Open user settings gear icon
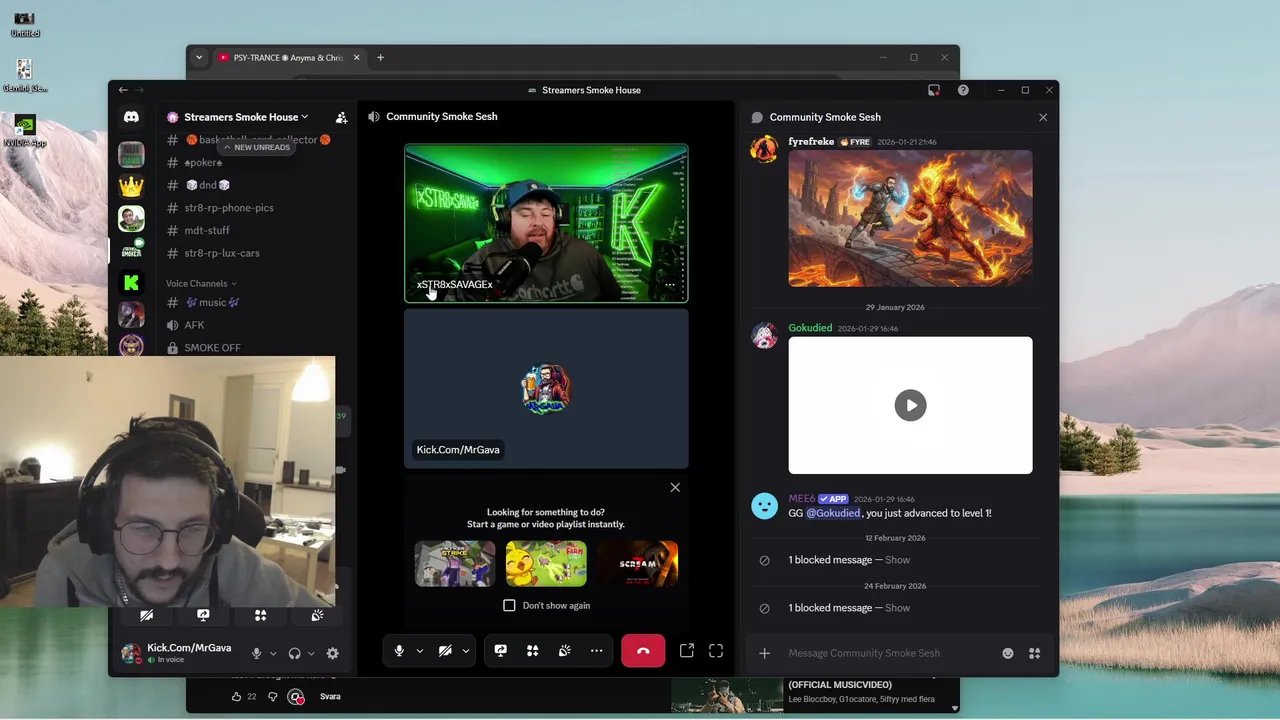Image resolution: width=1280 pixels, height=720 pixels. (x=332, y=653)
